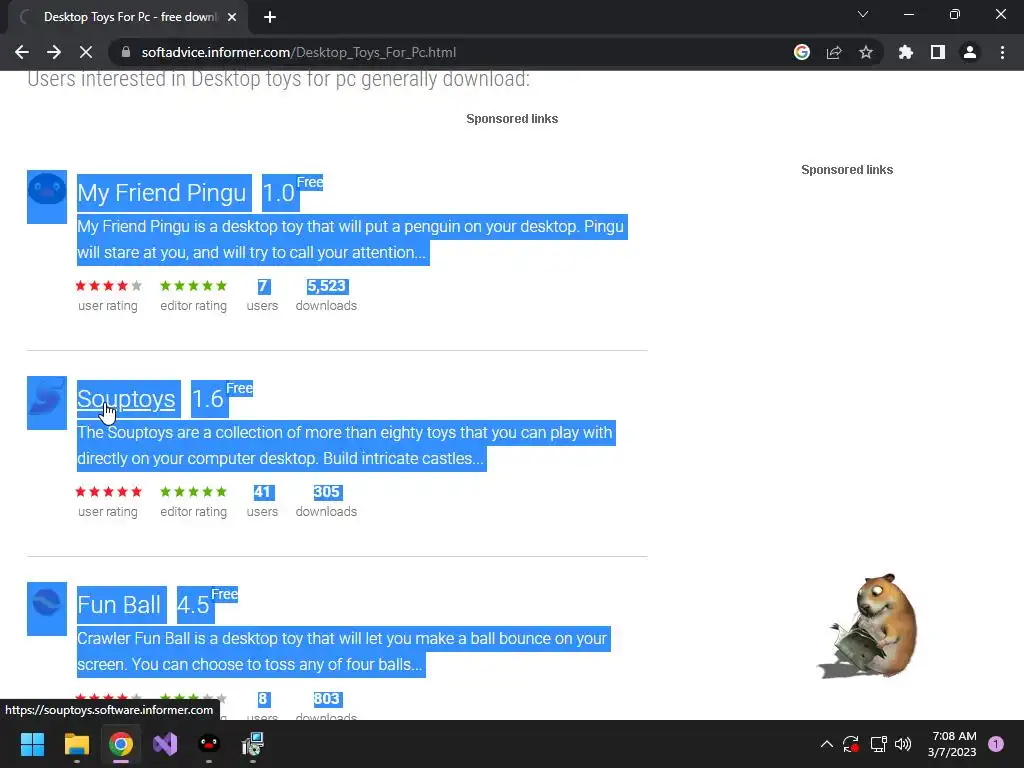1024x768 pixels.
Task: Open the Souptoys link
Action: pyautogui.click(x=126, y=398)
